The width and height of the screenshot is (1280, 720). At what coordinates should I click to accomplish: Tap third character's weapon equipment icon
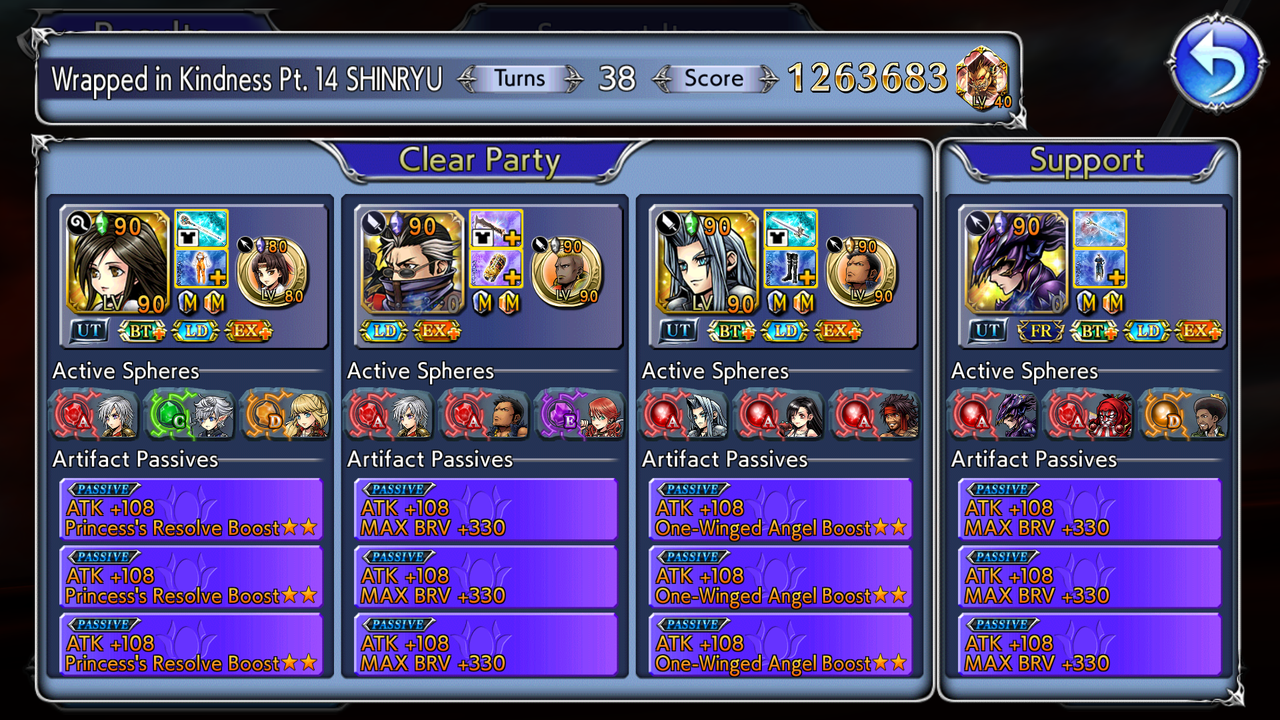click(x=790, y=228)
